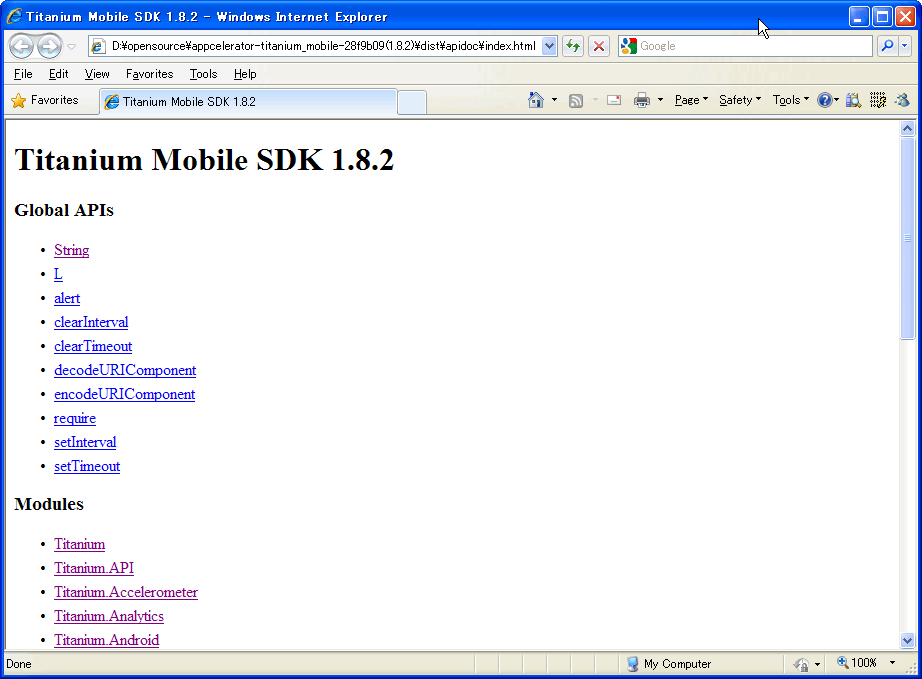Click the Read Mail icon
922x679 pixels.
coord(614,101)
